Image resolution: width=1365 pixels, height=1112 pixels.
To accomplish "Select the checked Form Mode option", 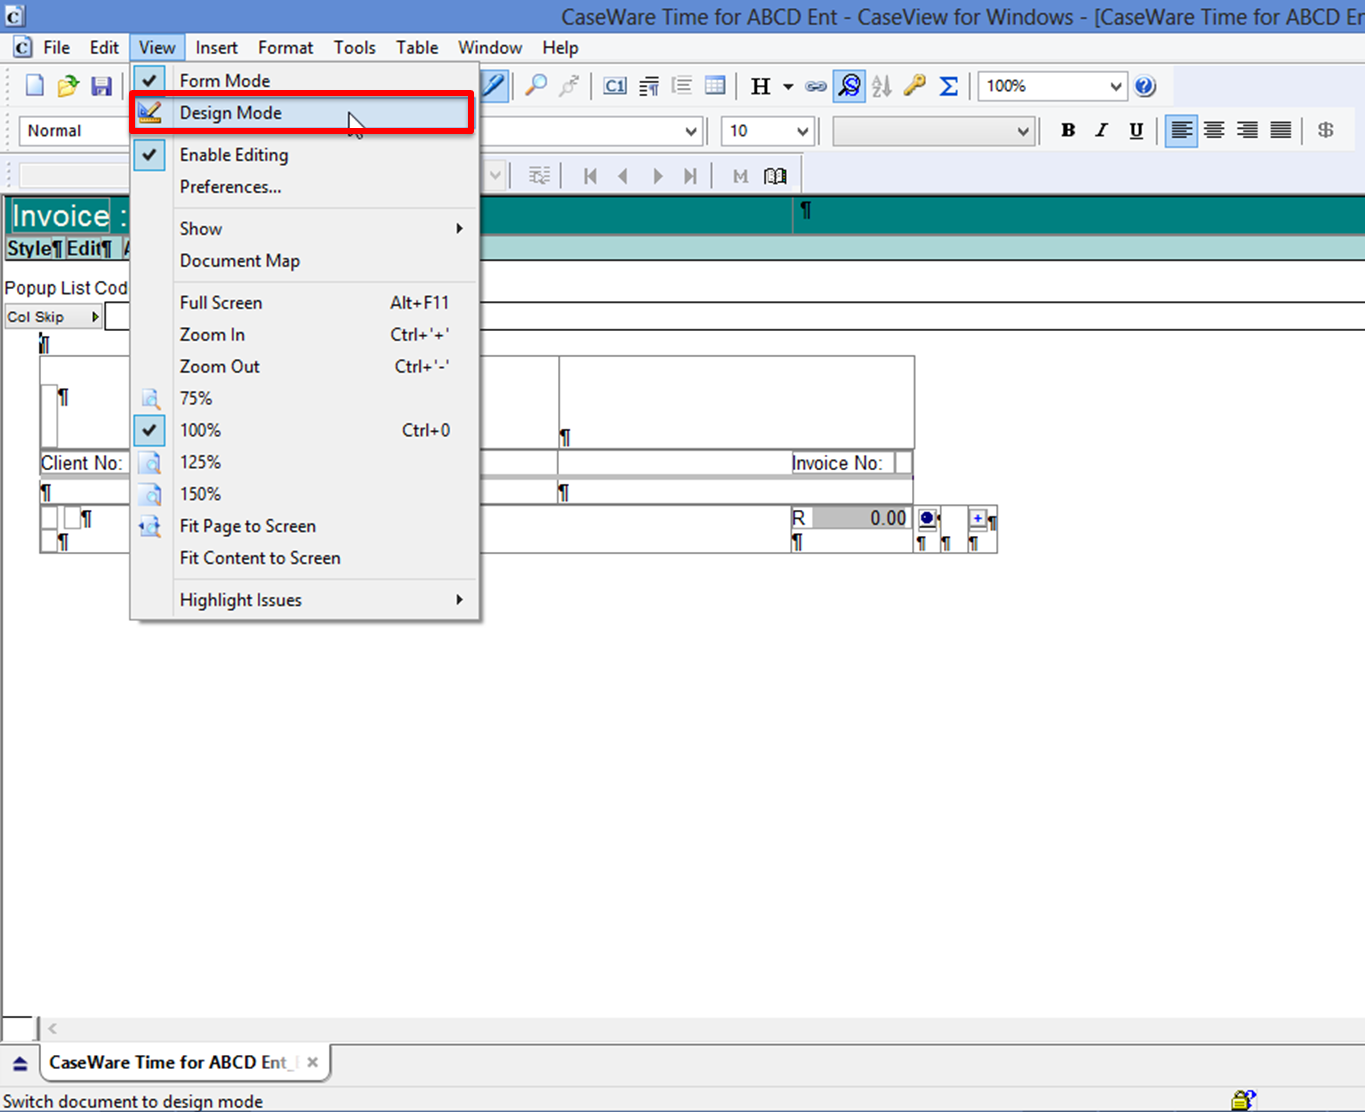I will point(225,81).
